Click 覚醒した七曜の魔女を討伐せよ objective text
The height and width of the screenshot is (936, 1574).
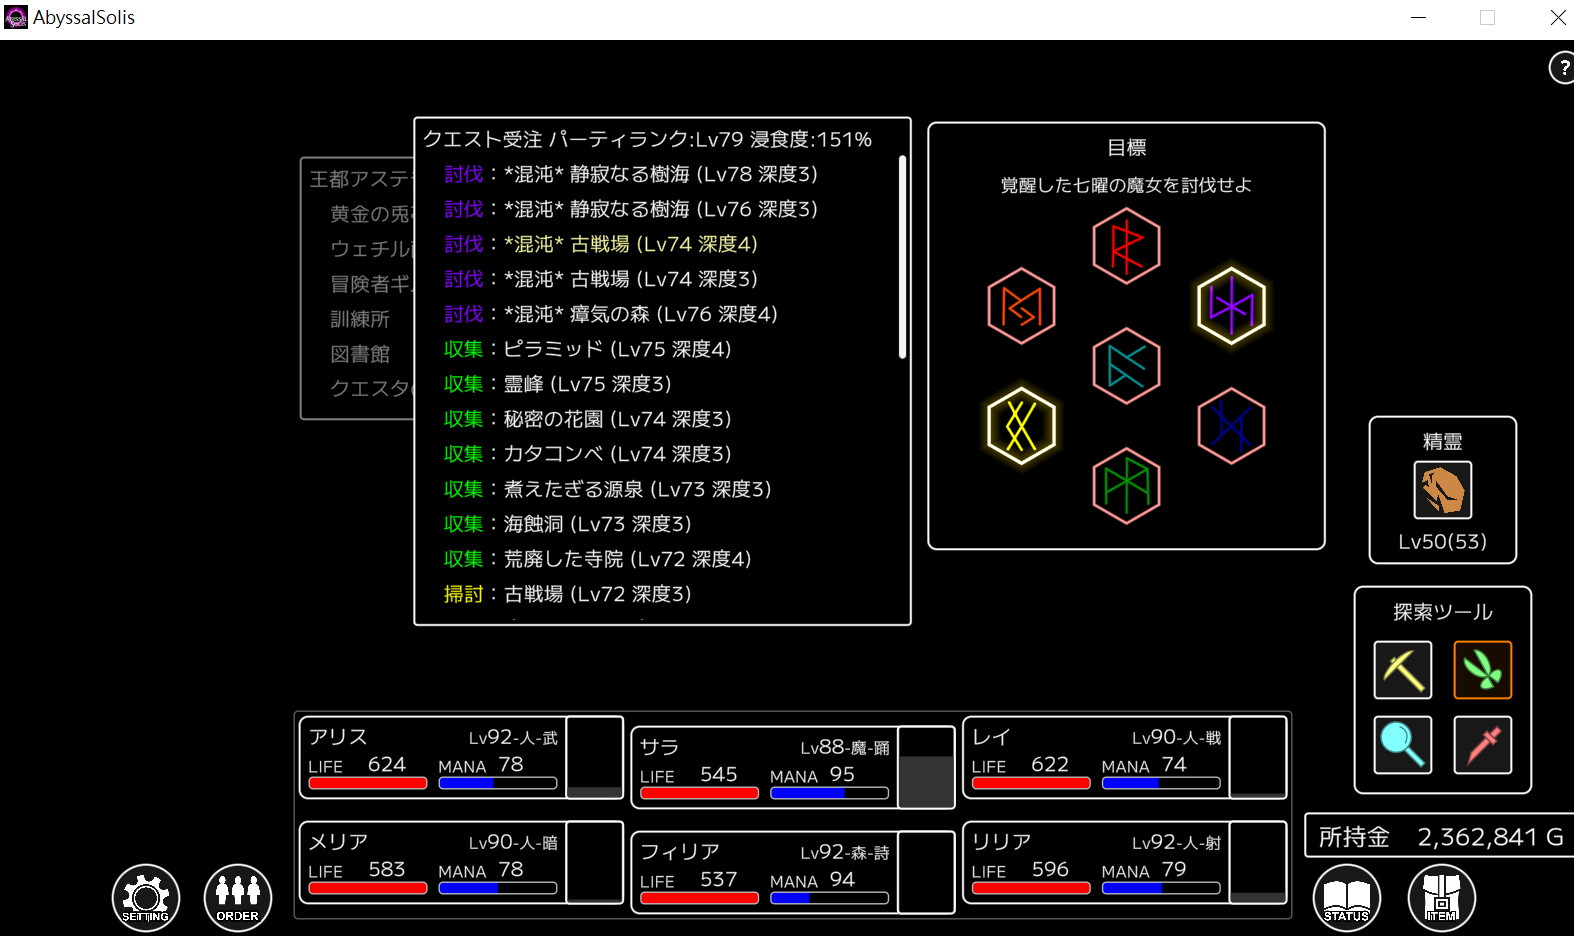click(1127, 185)
